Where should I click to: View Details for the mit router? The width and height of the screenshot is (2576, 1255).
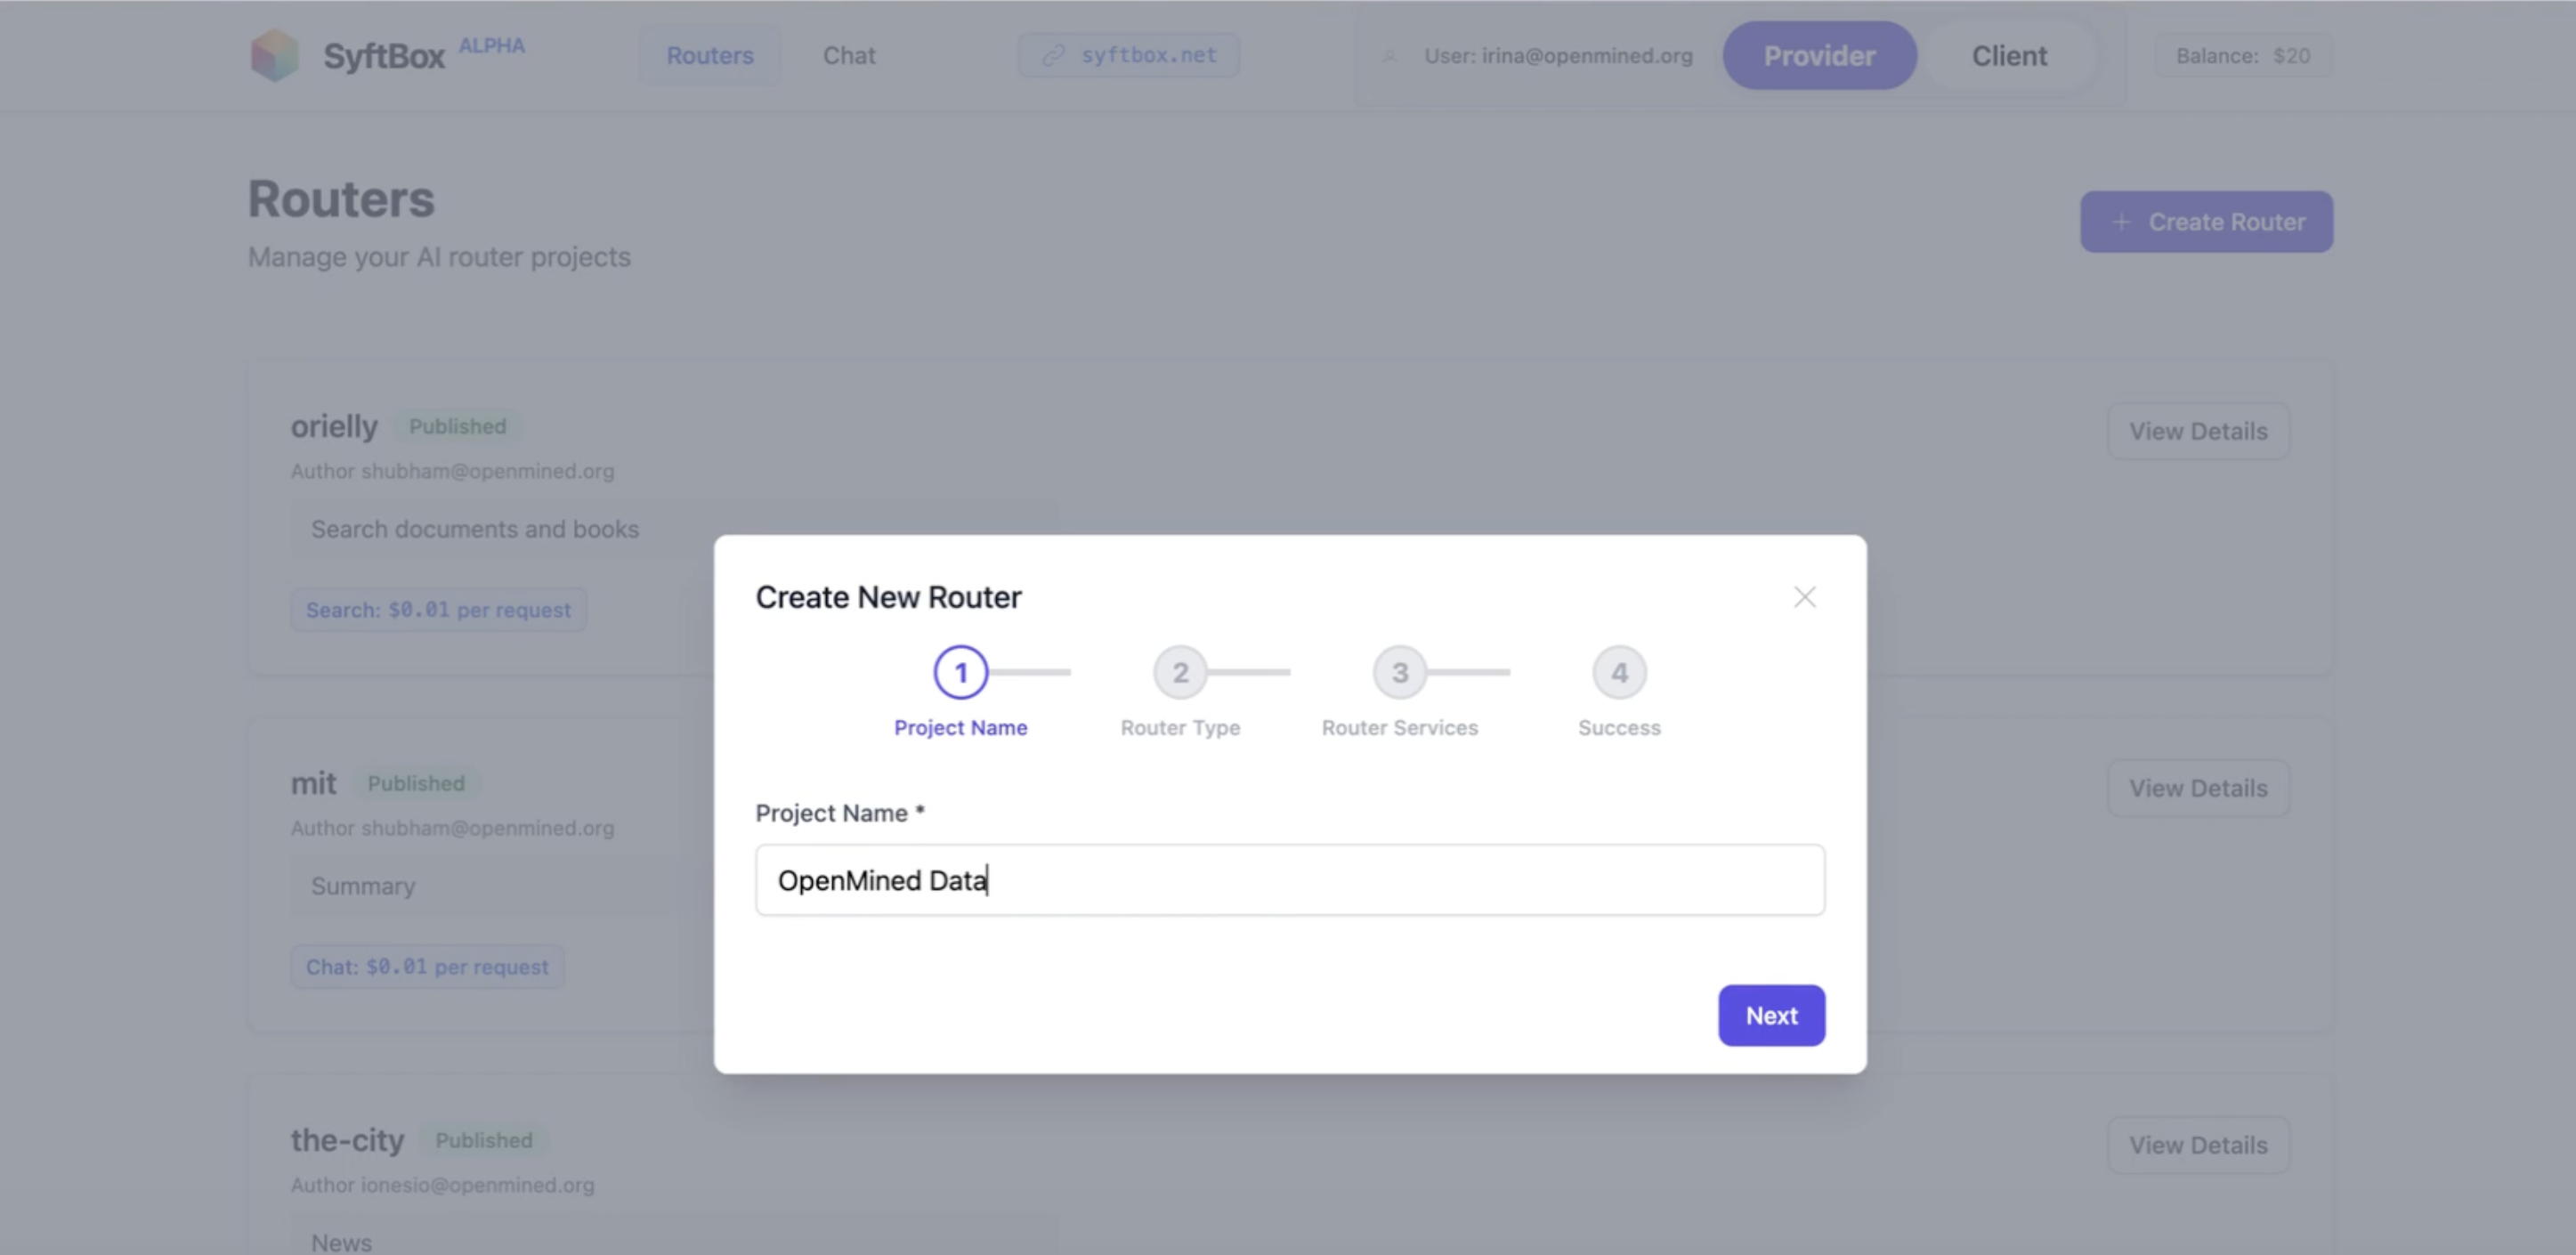point(2198,788)
